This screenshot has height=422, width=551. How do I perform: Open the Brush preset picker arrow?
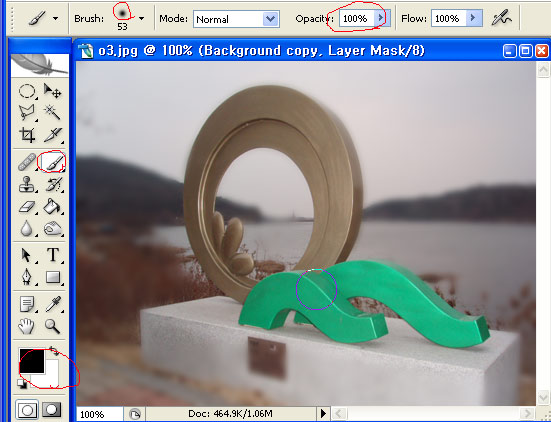point(141,18)
